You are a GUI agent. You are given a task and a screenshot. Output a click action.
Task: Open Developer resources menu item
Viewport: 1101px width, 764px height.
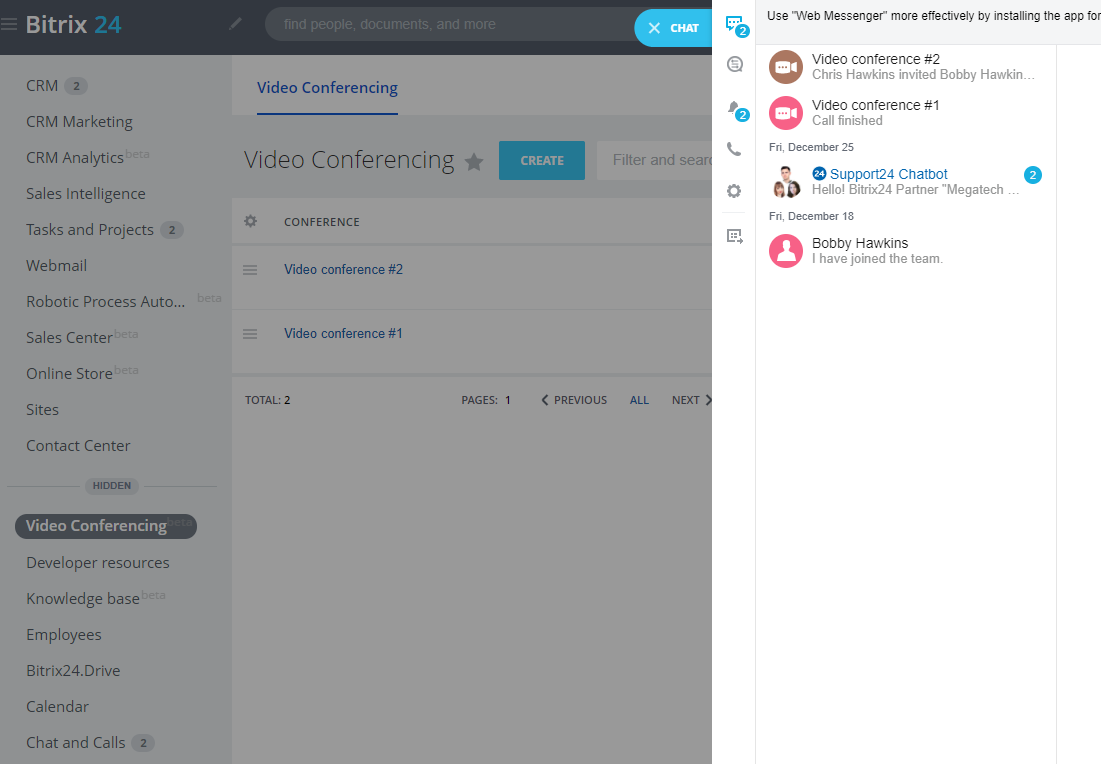98,563
